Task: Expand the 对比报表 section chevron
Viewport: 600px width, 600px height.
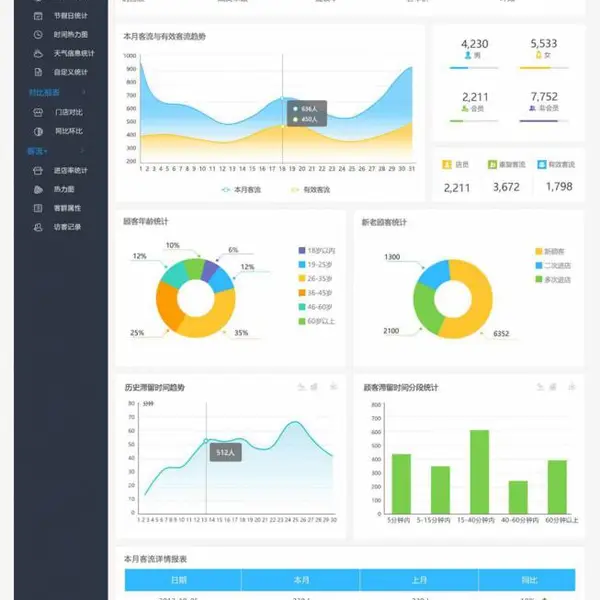Action: [x=84, y=92]
